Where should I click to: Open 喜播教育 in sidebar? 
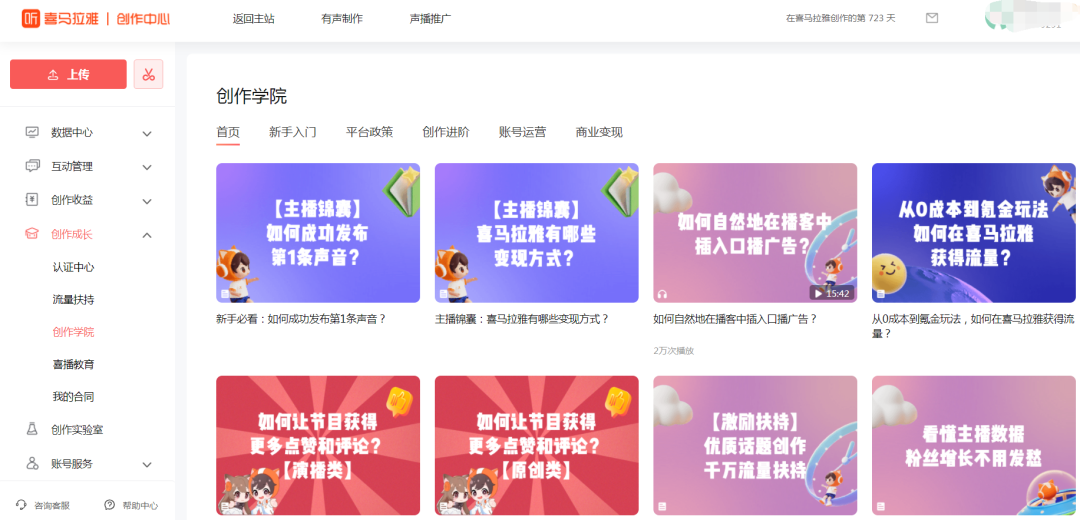74,364
